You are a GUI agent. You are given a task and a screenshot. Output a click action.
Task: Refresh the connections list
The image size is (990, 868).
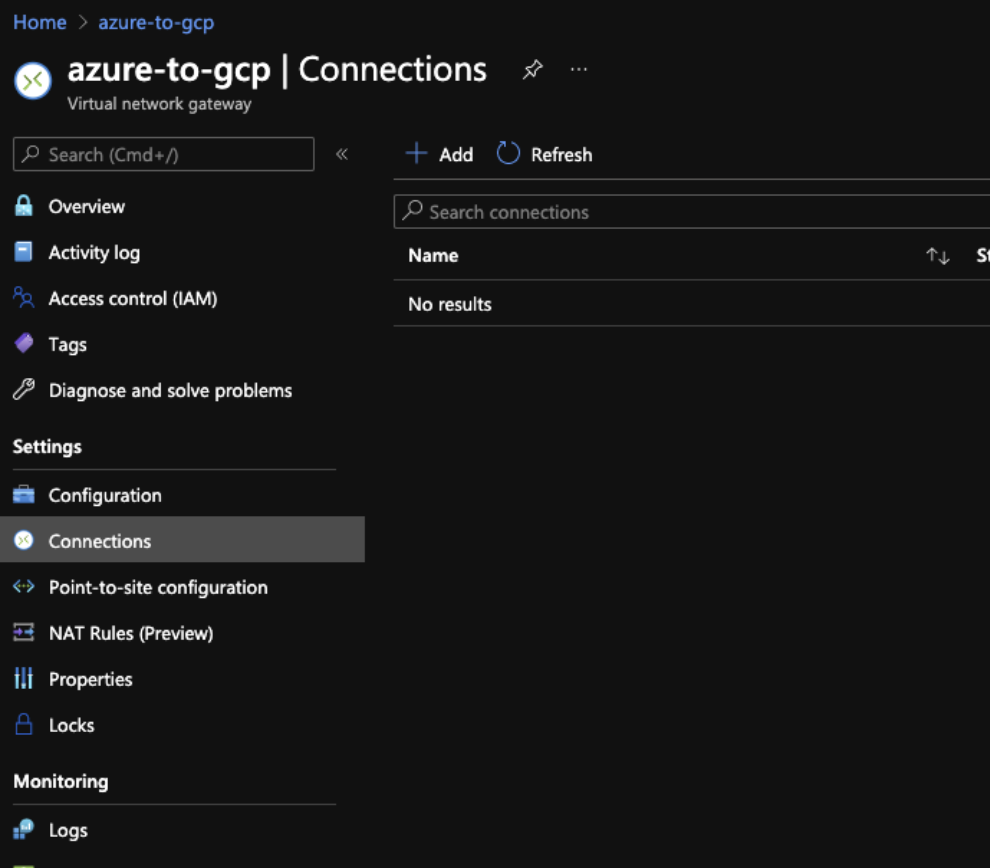click(545, 154)
